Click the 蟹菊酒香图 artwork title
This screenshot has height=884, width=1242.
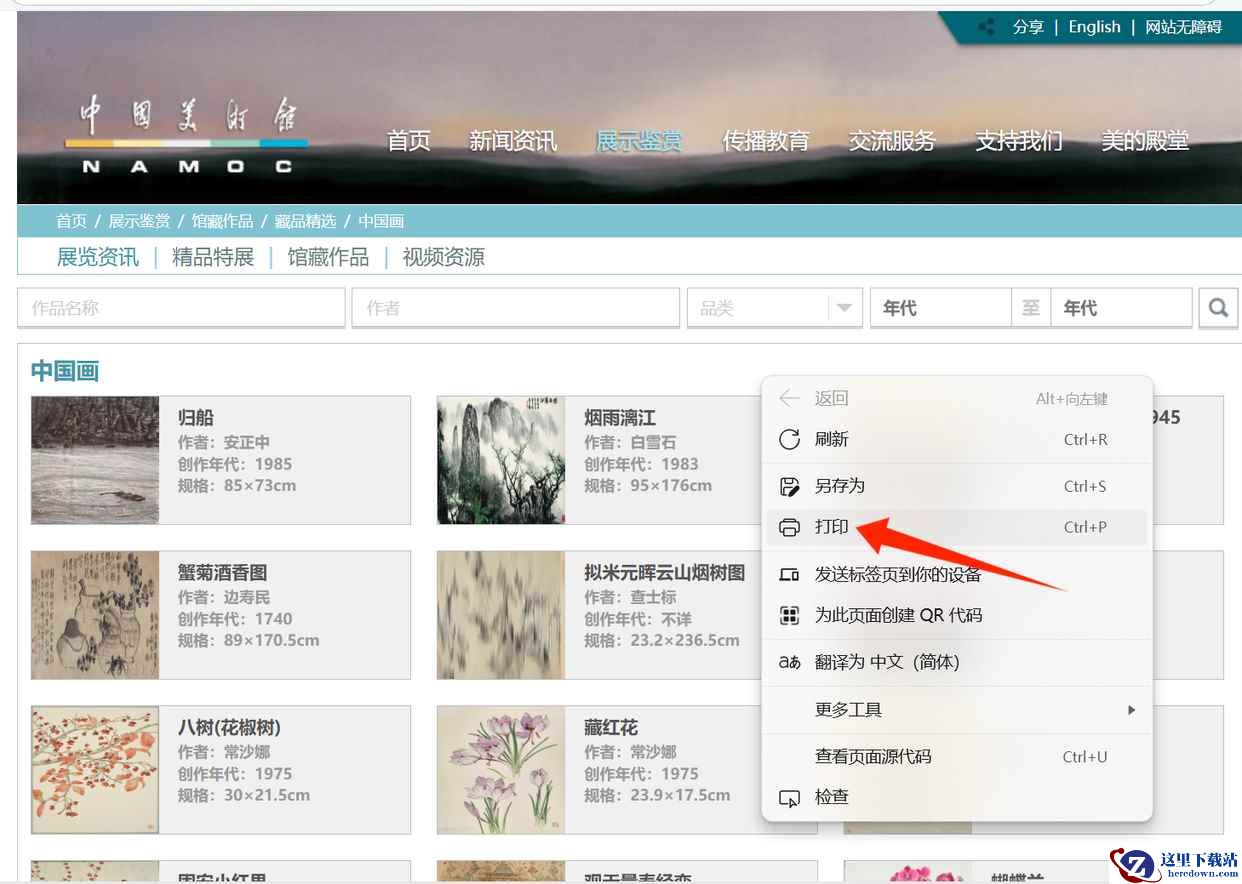[x=223, y=573]
